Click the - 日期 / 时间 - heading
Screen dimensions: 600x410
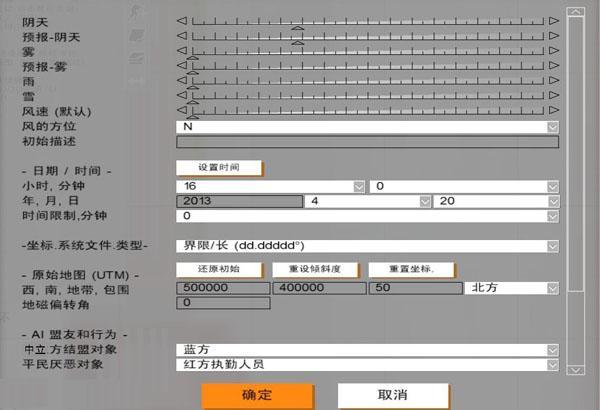tap(67, 171)
